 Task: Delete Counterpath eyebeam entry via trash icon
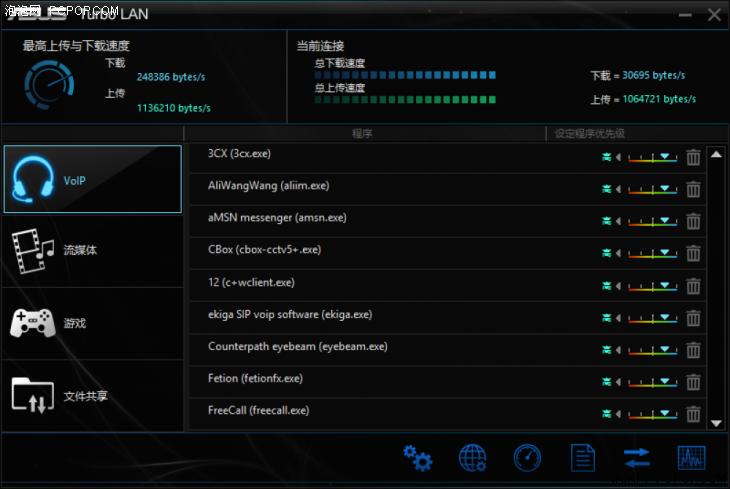pos(693,350)
